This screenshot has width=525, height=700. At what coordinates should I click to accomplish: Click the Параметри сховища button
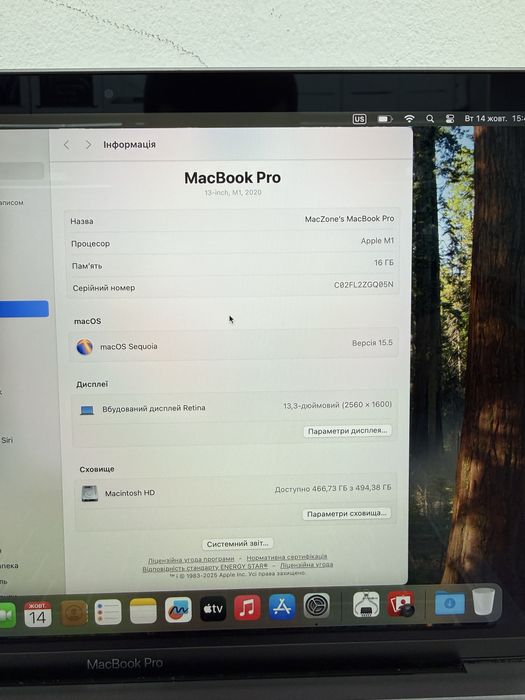(x=346, y=514)
